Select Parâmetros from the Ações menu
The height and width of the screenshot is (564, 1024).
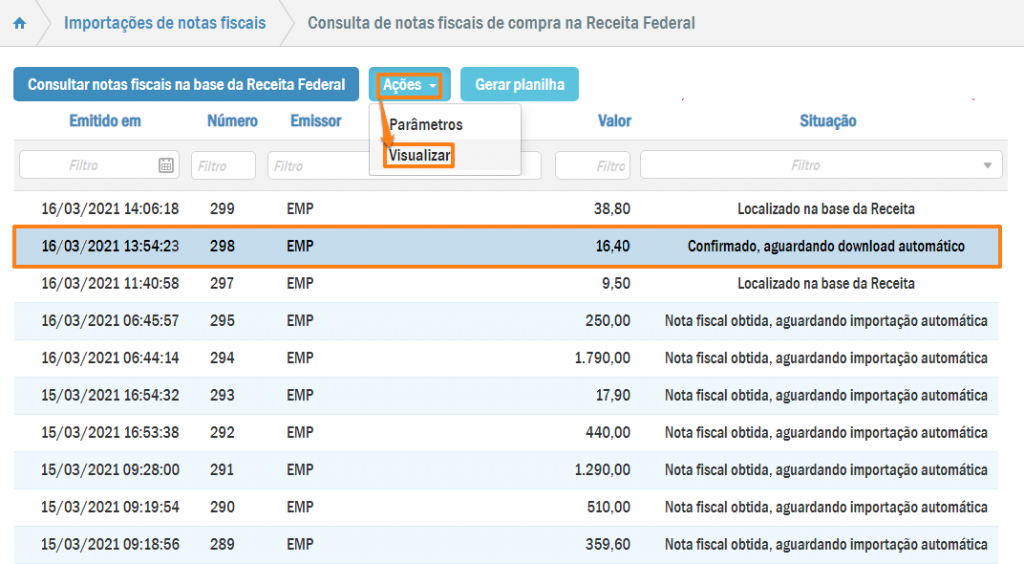426,125
